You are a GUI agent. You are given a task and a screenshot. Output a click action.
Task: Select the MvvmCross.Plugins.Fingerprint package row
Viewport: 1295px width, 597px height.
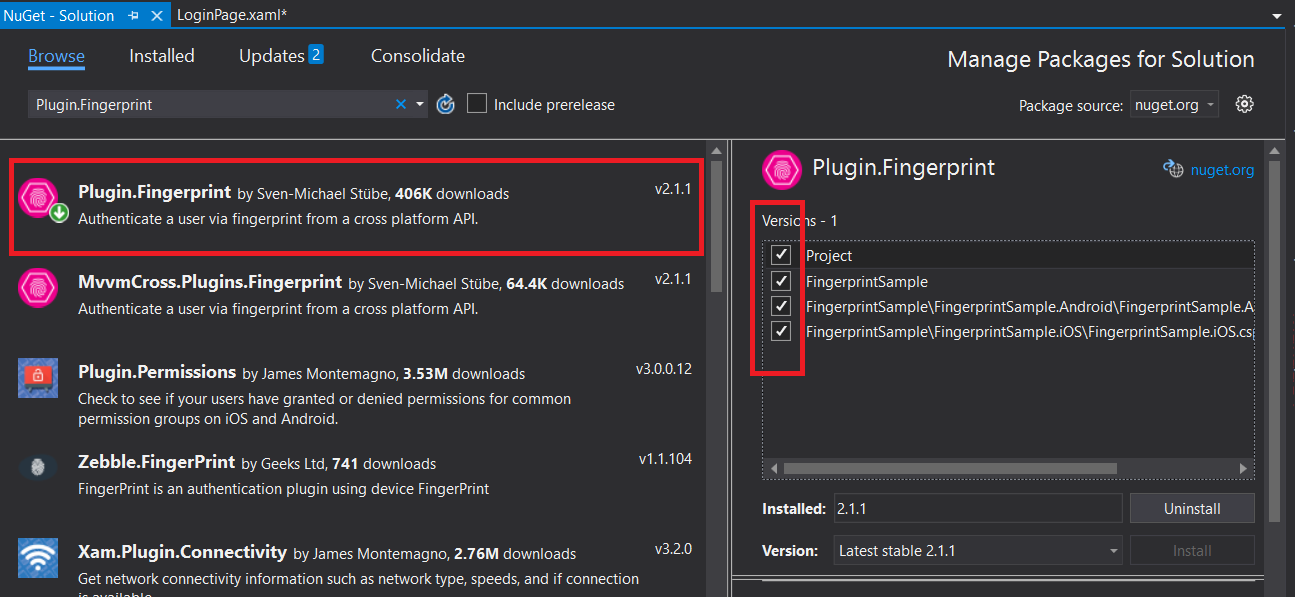(353, 295)
